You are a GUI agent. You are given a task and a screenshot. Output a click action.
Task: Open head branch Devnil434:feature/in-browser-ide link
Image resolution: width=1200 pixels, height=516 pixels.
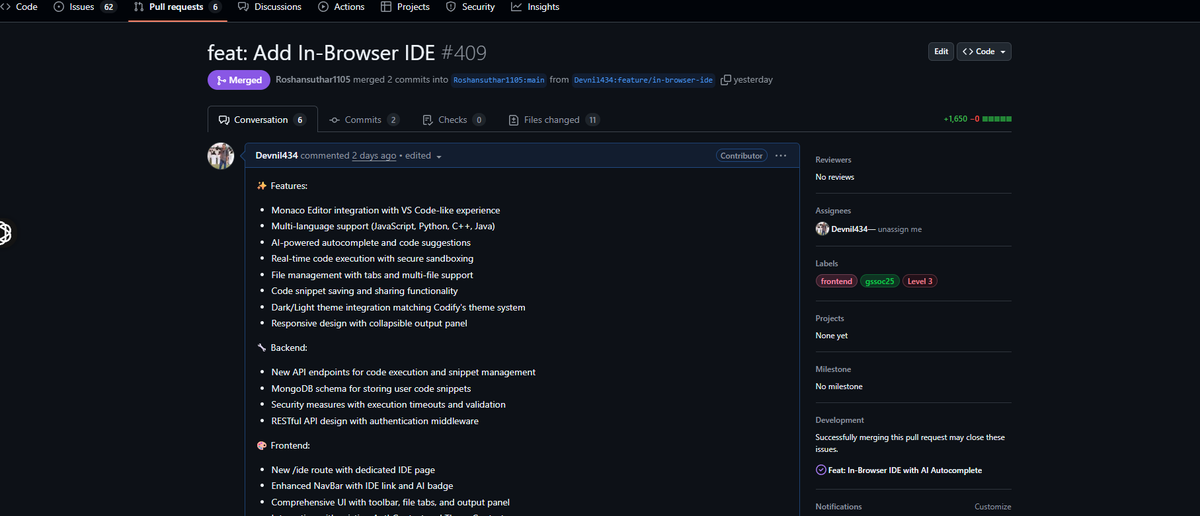pyautogui.click(x=644, y=80)
